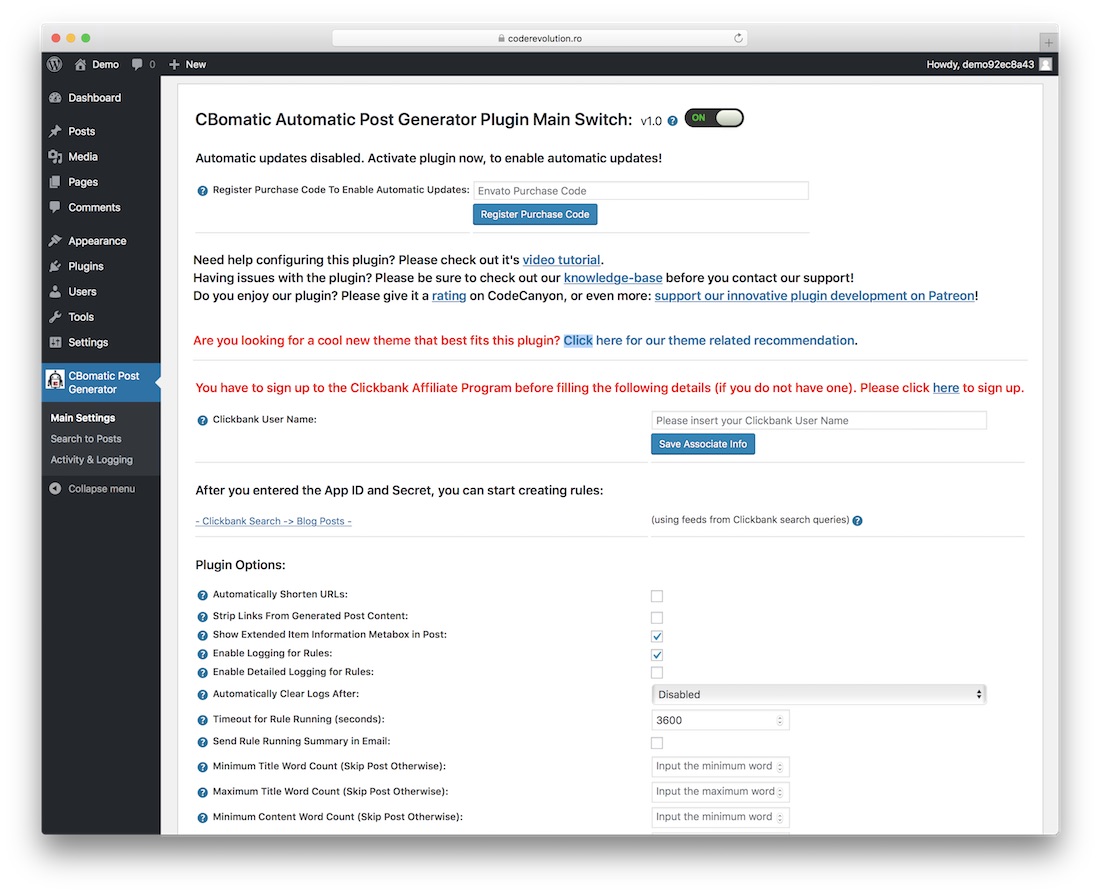Focus the Envato Purchase Code field
The width and height of the screenshot is (1100, 894).
tap(640, 190)
